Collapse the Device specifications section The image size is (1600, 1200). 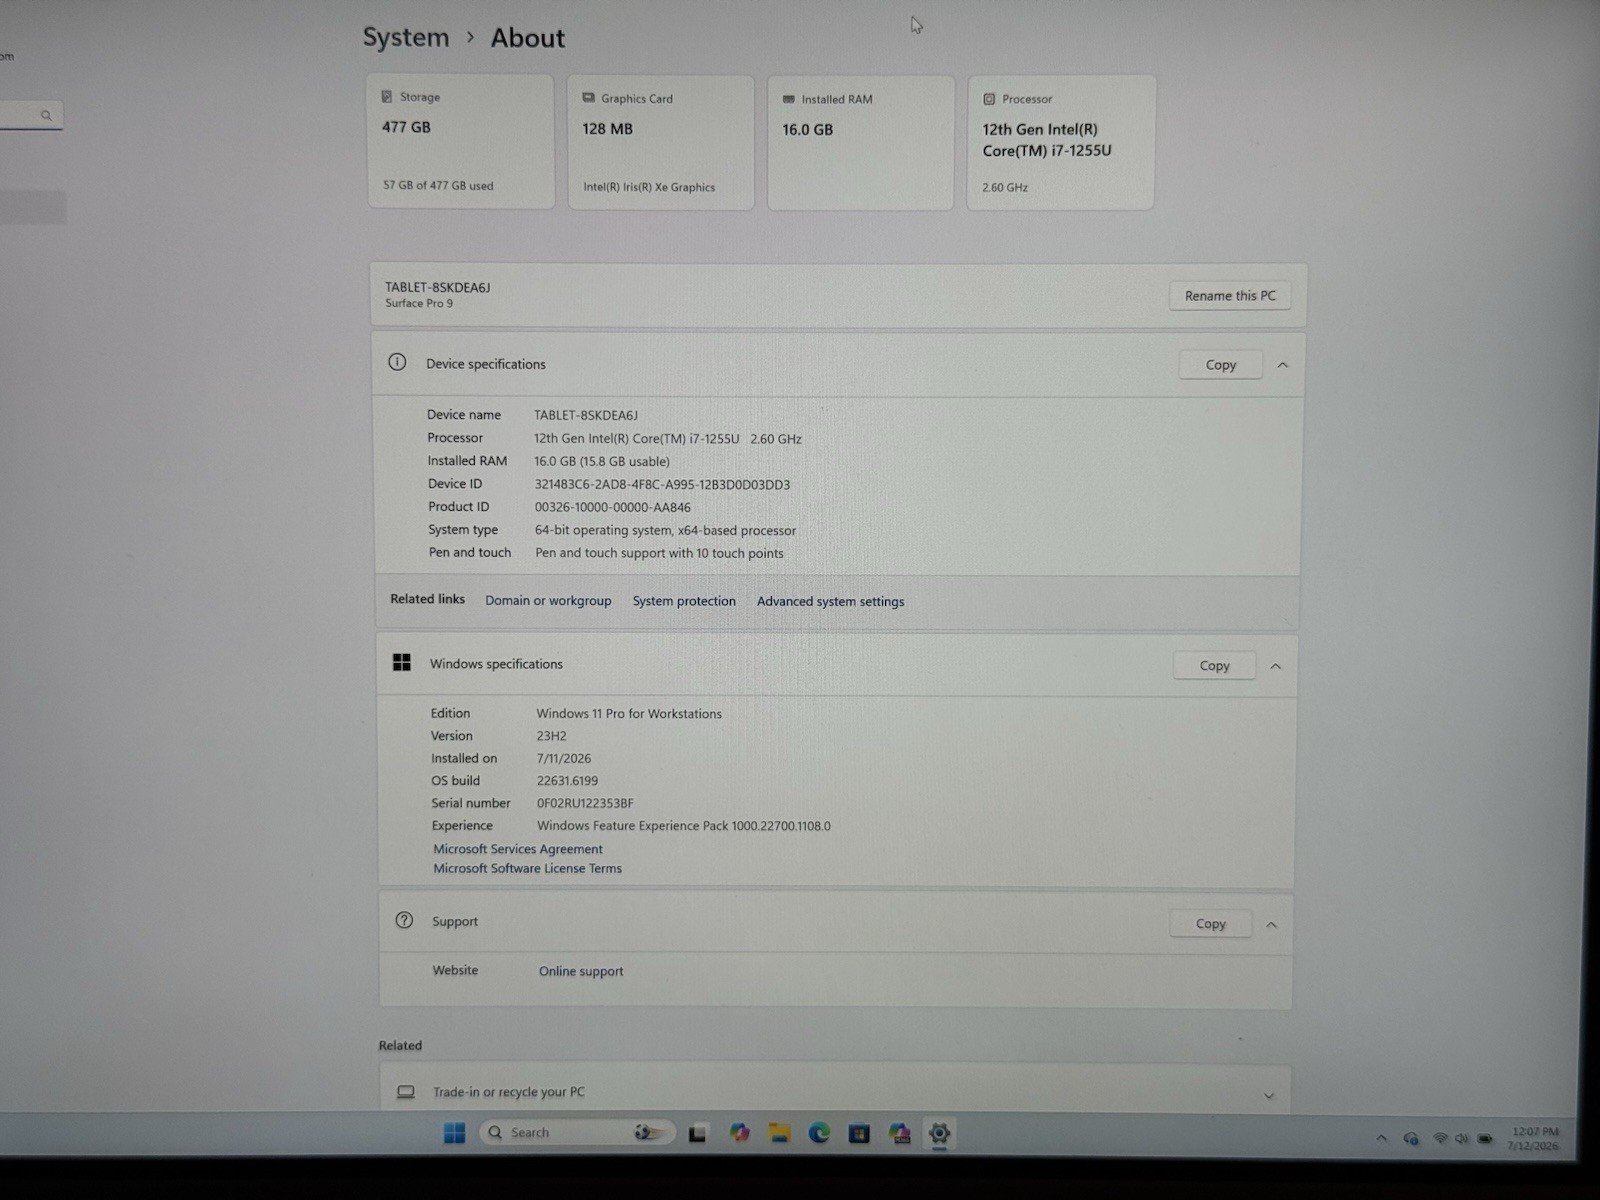[1283, 365]
